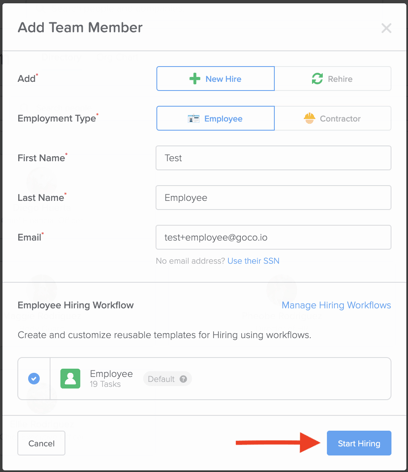Click the Email field with test+employee@goco.io
This screenshot has height=472, width=408.
tap(273, 237)
